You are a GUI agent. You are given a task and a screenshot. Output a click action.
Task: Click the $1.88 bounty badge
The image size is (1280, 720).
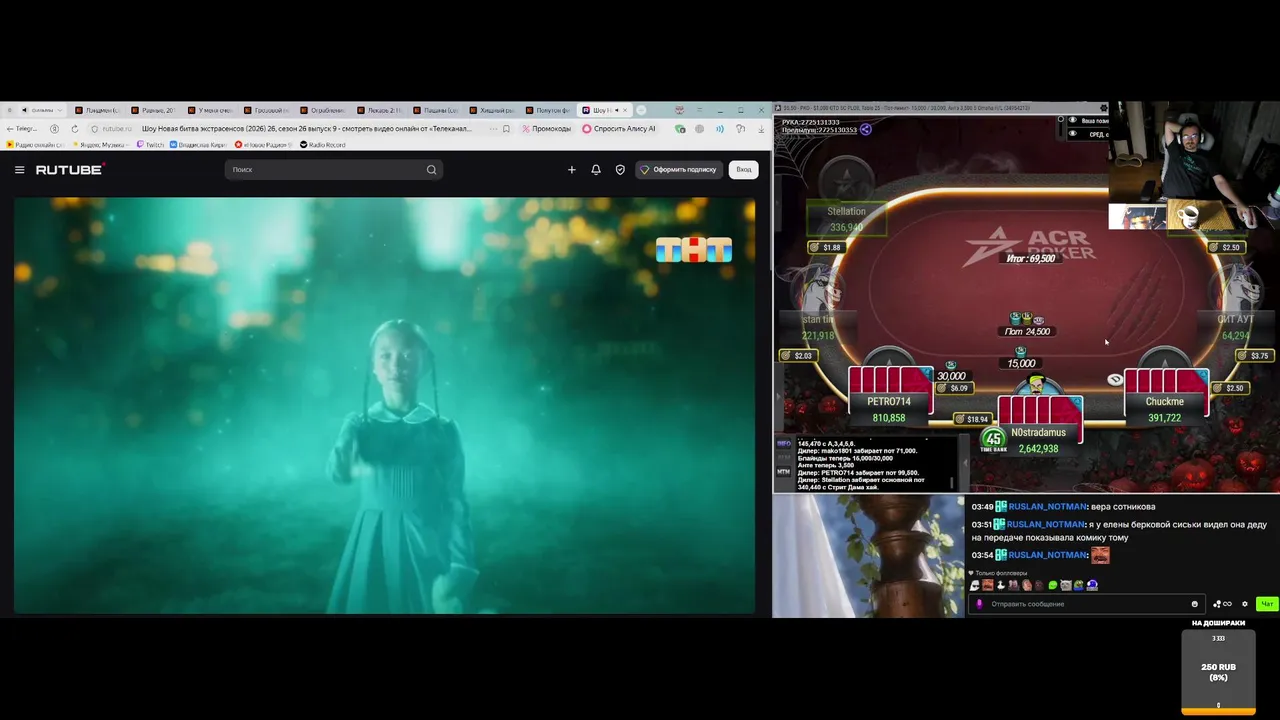tap(826, 247)
